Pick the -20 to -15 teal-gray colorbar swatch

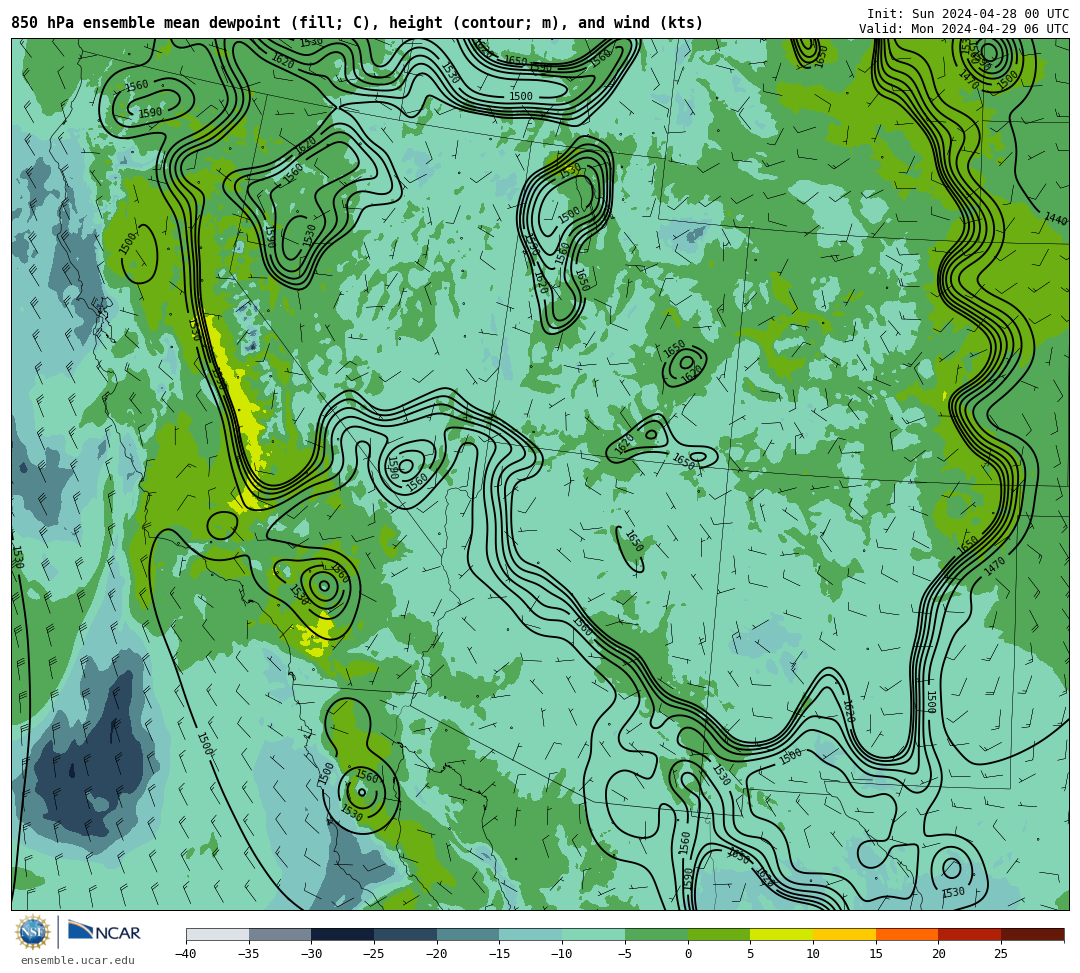(x=468, y=934)
